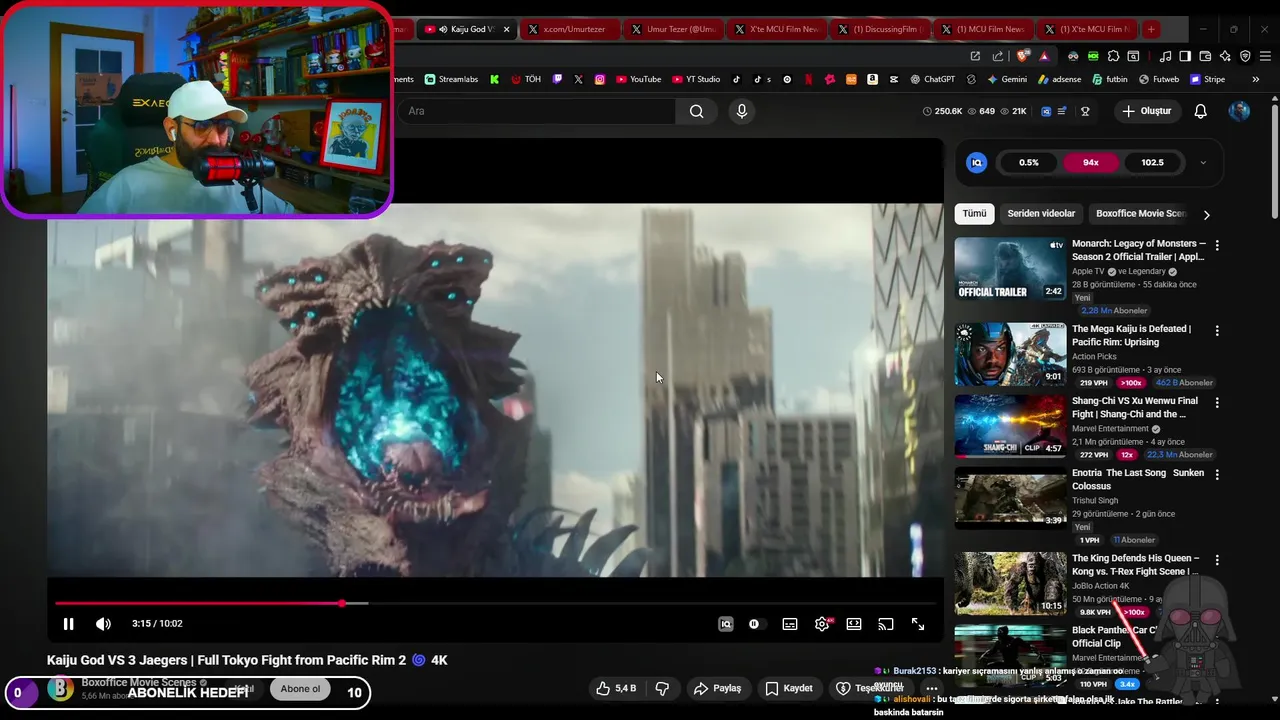This screenshot has width=1280, height=720.
Task: Click the Ara search field
Action: pos(539,111)
